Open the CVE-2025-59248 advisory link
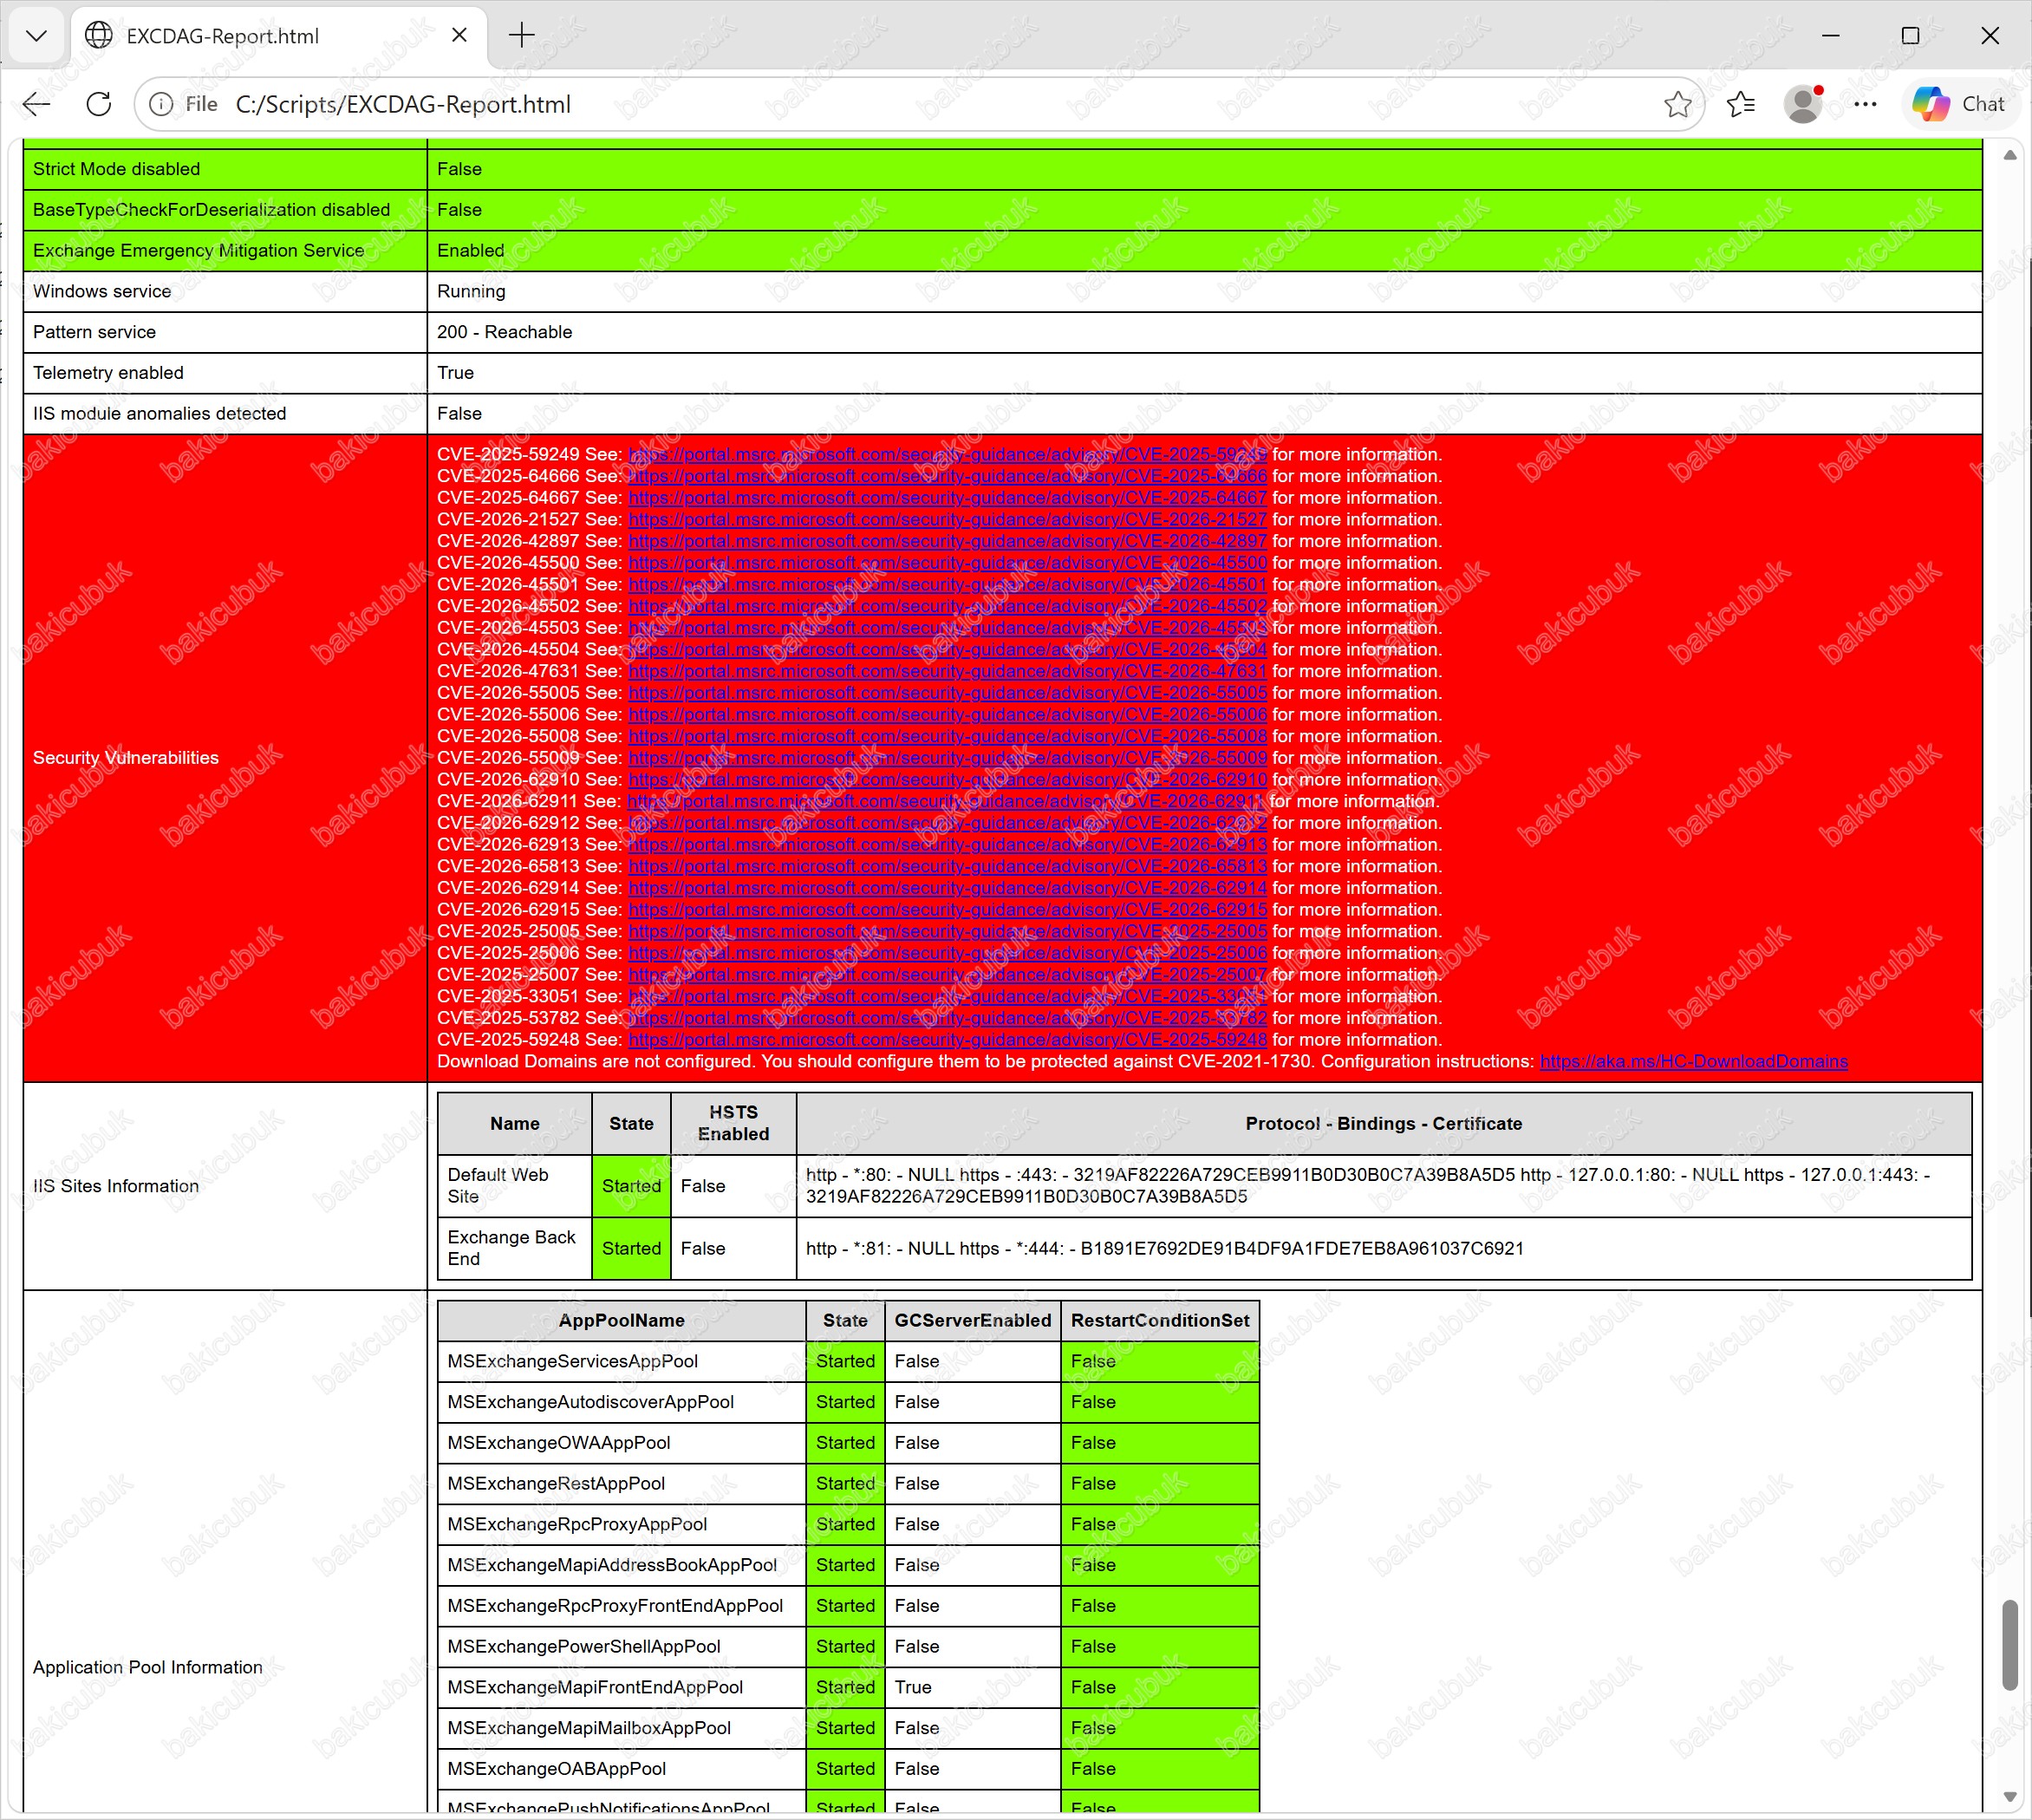The height and width of the screenshot is (1820, 2032). point(947,1040)
